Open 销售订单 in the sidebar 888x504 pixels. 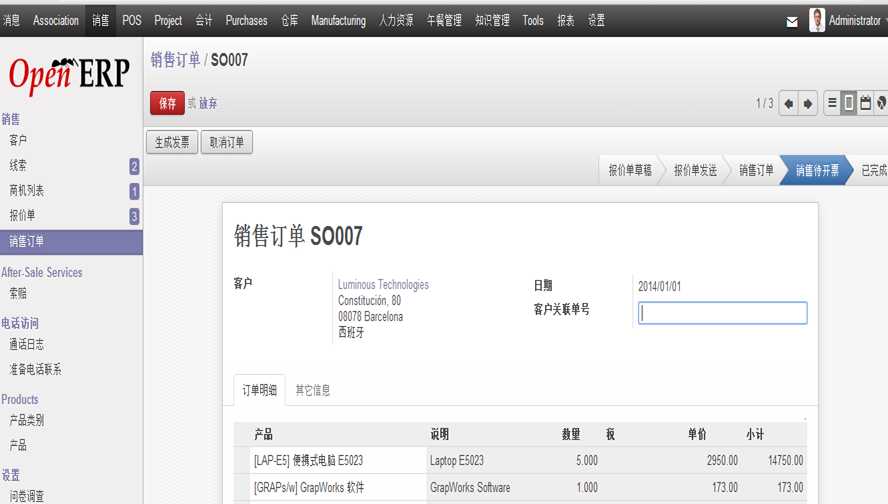(71, 242)
